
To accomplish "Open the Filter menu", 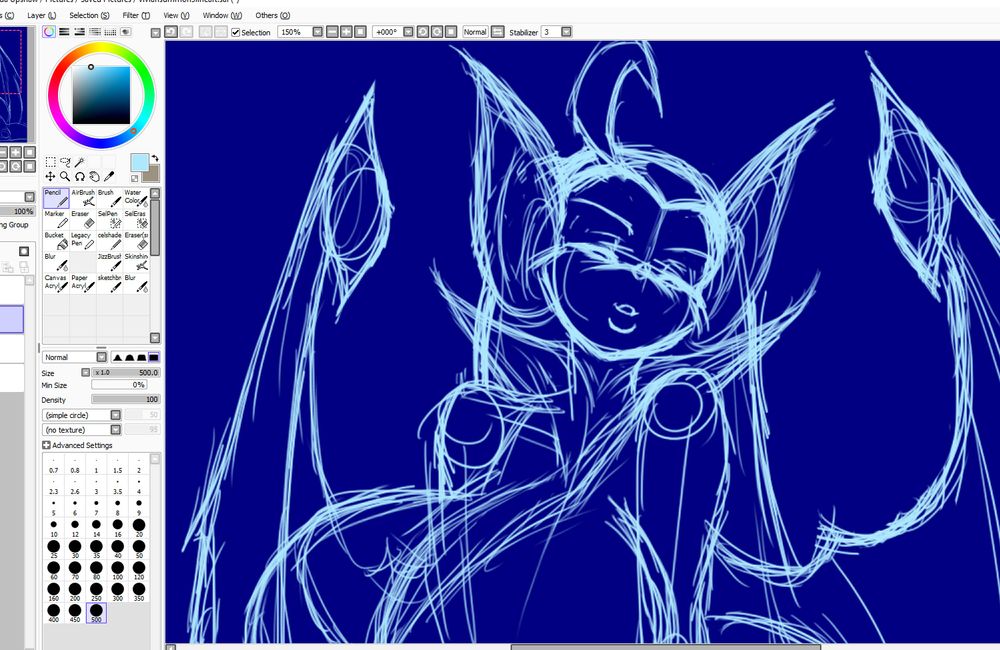I will coord(136,15).
